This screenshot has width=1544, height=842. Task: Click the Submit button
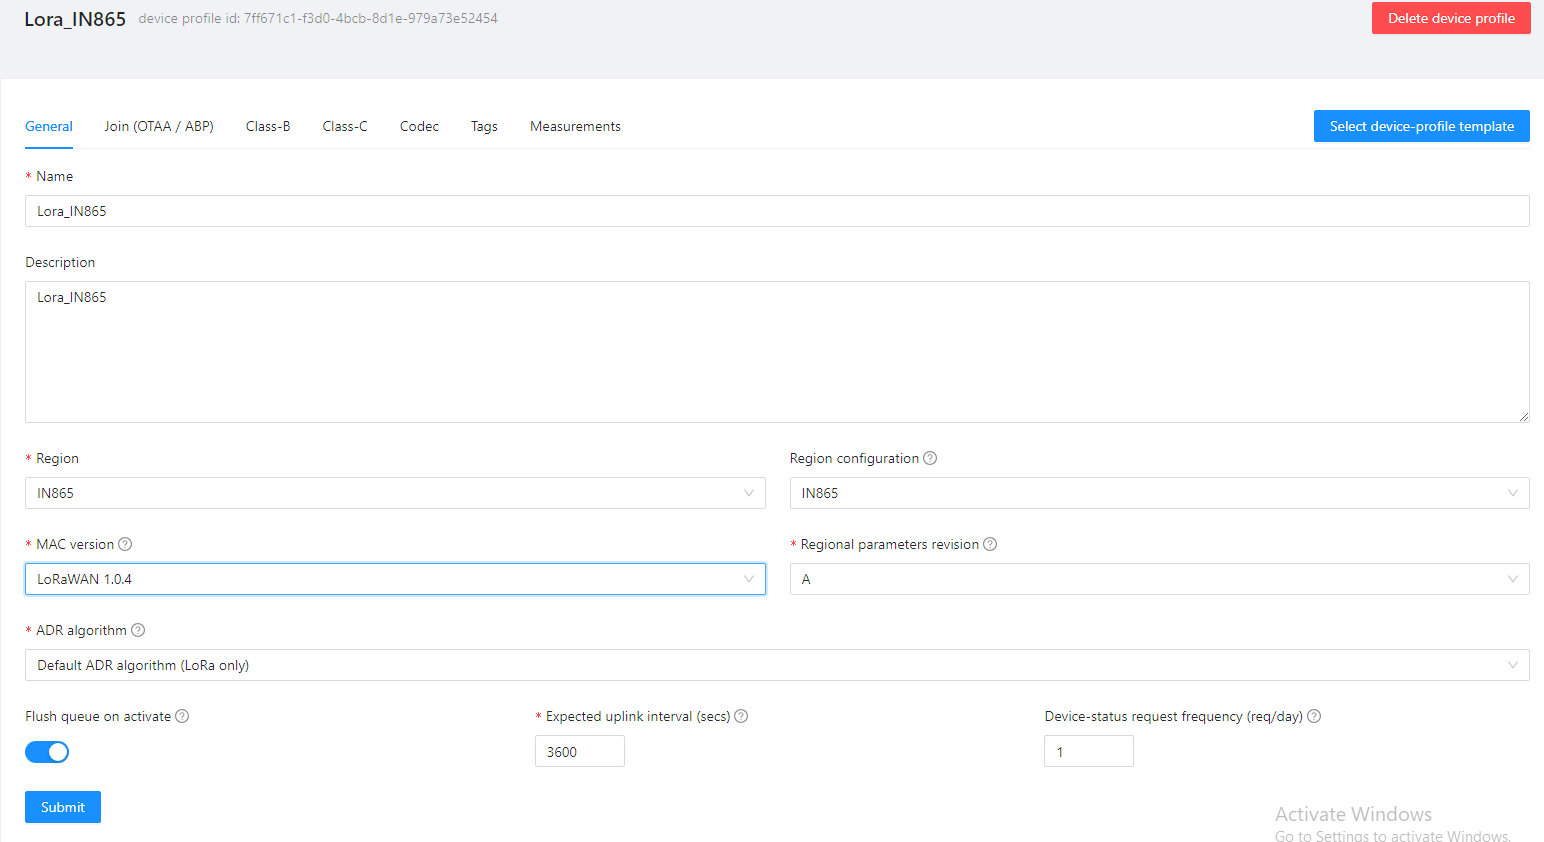coord(63,807)
